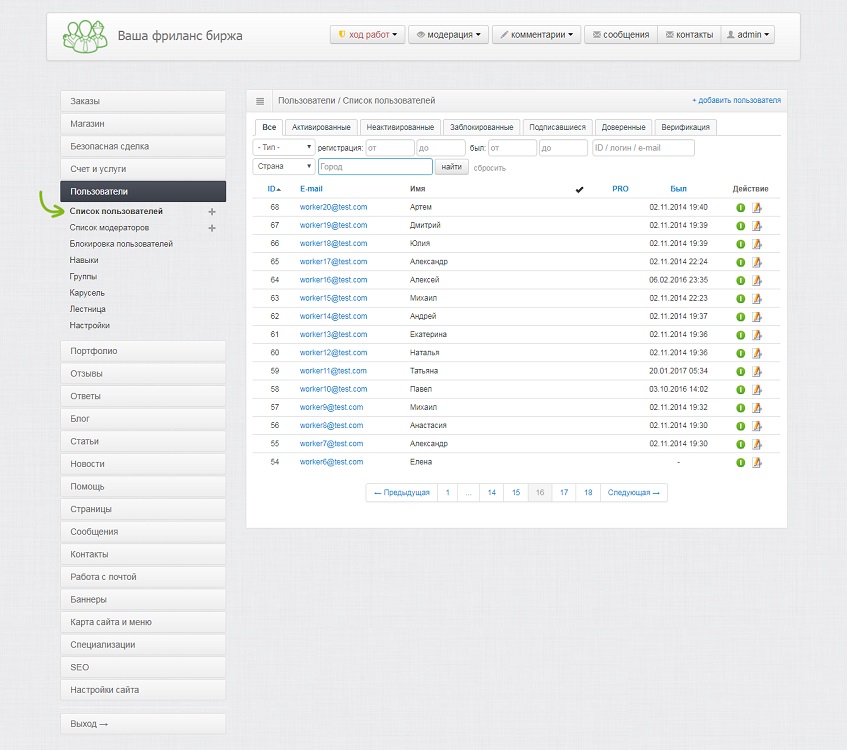Click the сбросить reset link
The image size is (847, 750).
[x=489, y=168]
